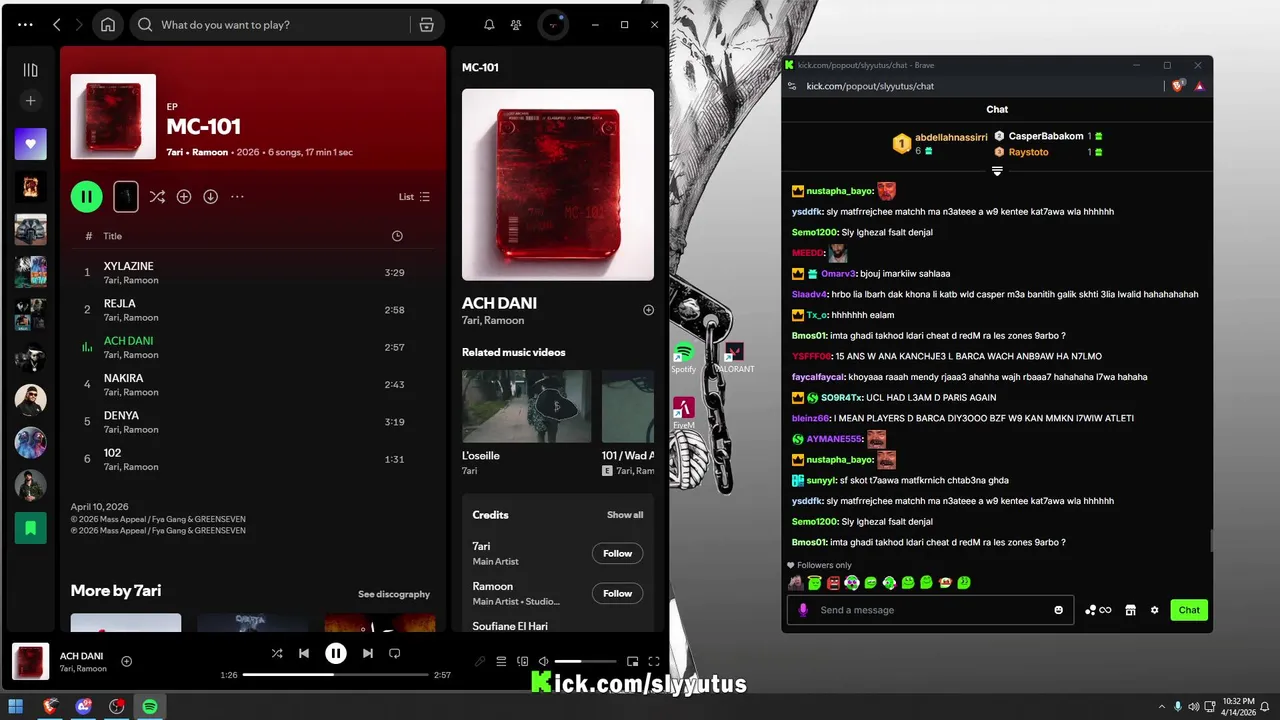Image resolution: width=1280 pixels, height=720 pixels.
Task: Collapse Your Library sidebar icon
Action: point(30,70)
